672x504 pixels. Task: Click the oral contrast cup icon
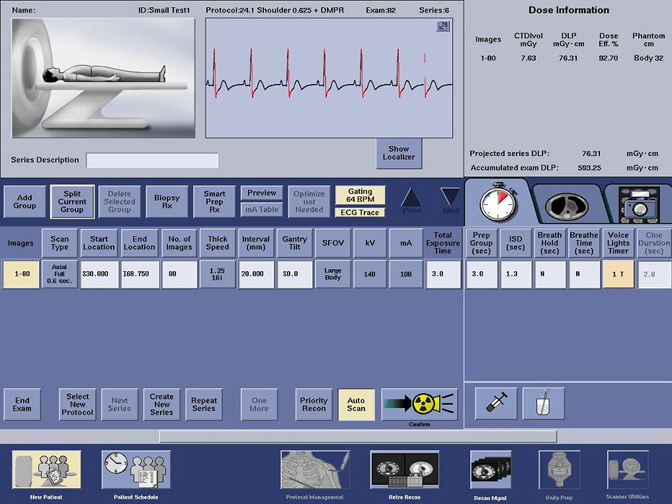click(543, 403)
